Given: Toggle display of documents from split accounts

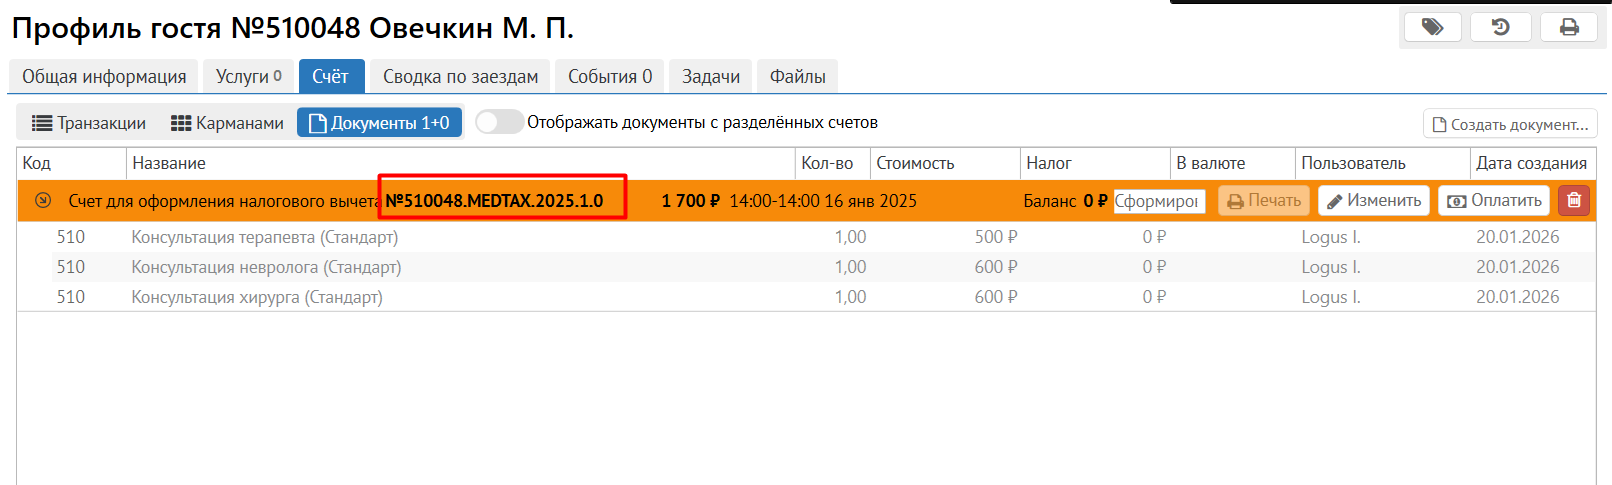Looking at the screenshot, I should (499, 122).
